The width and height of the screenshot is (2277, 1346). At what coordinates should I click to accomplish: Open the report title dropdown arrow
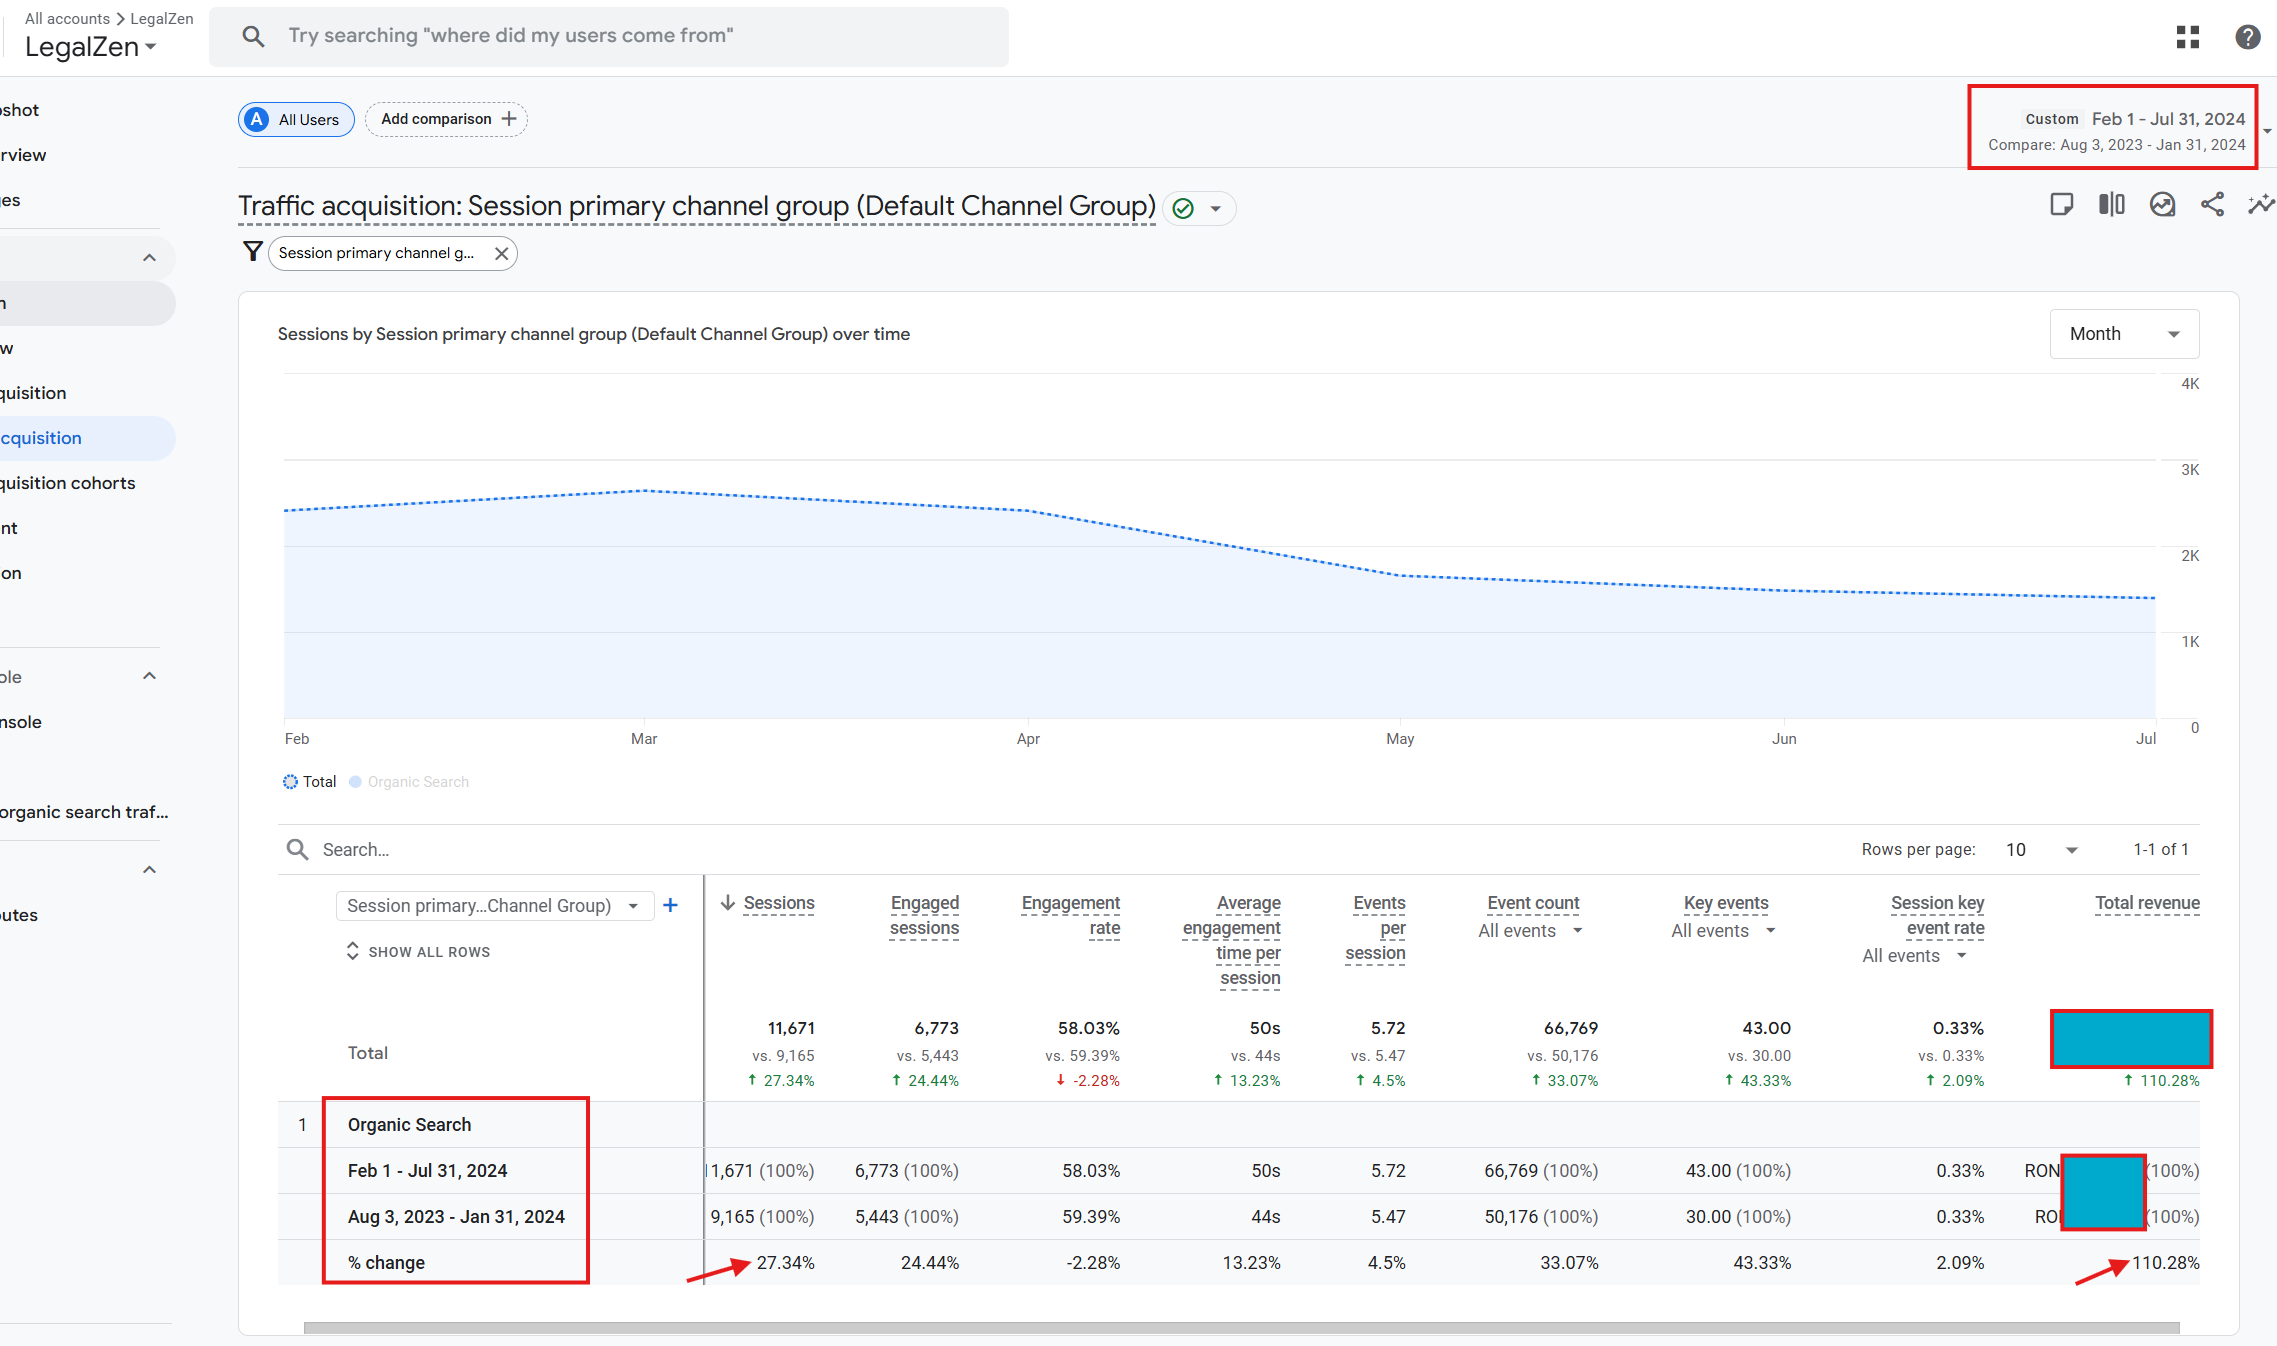1216,209
